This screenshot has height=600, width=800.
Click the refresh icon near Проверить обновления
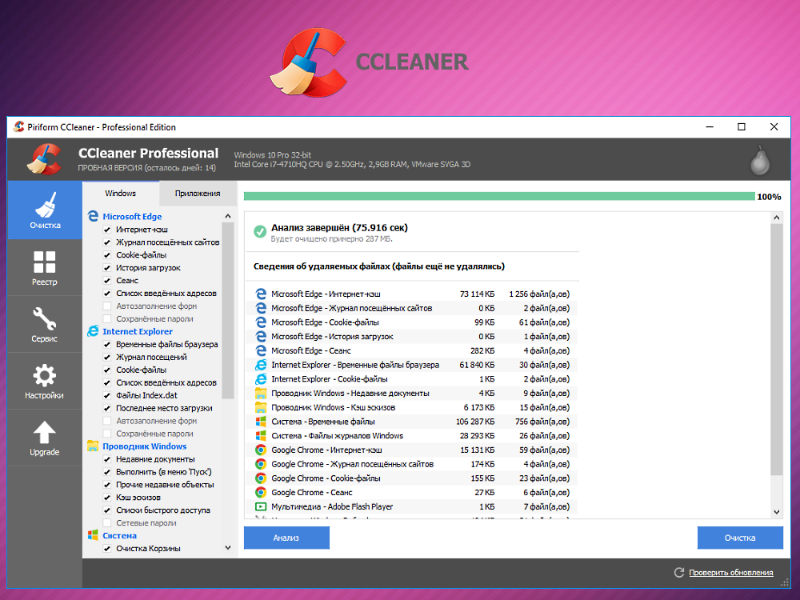click(x=679, y=572)
